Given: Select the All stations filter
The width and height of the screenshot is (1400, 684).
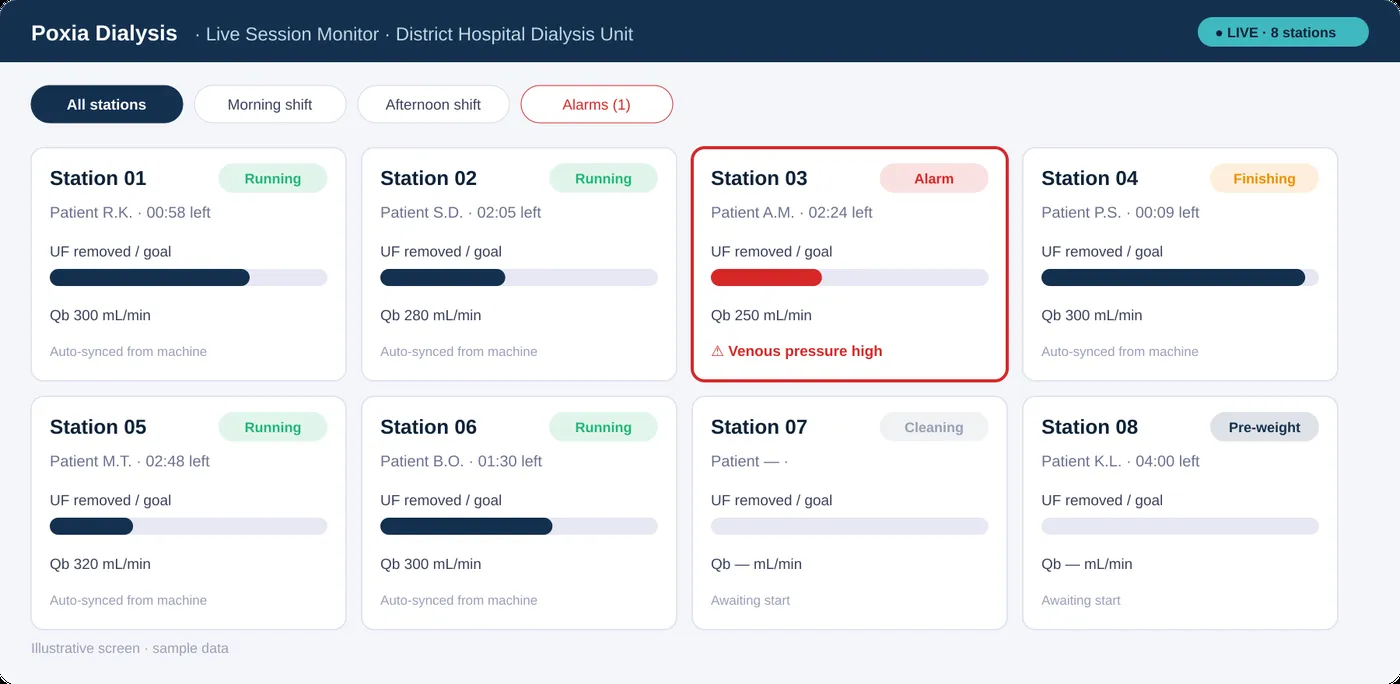Looking at the screenshot, I should pyautogui.click(x=107, y=104).
